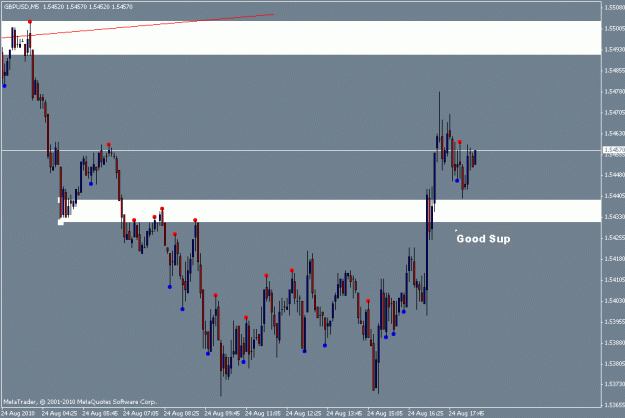
Task: Click the '24 Aug 04:25' time axis label
Action: click(x=59, y=413)
